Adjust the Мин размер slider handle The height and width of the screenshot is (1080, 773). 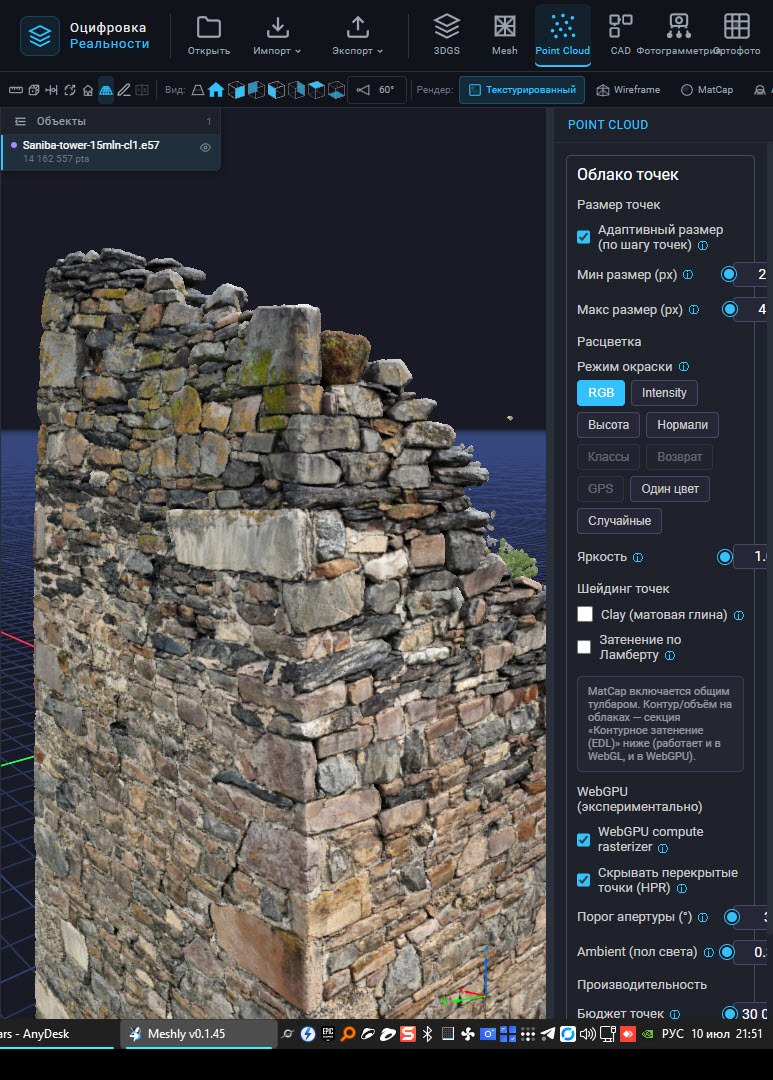click(728, 274)
